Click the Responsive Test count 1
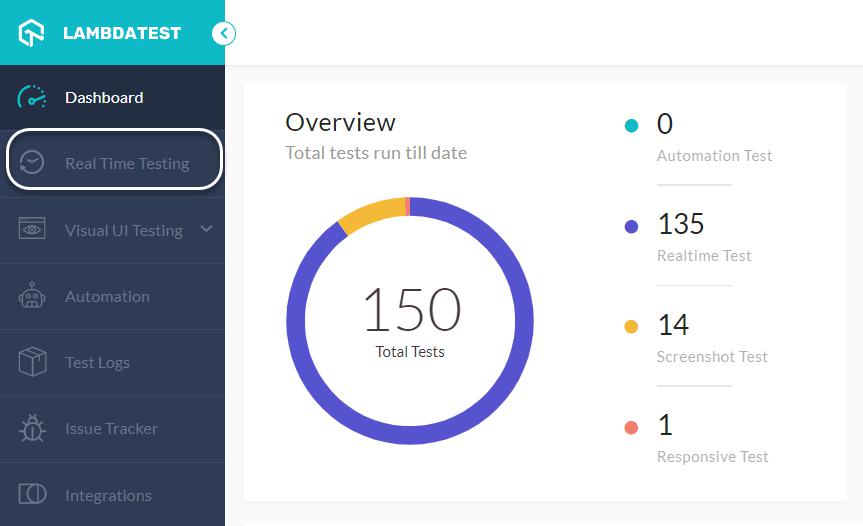 coord(665,425)
